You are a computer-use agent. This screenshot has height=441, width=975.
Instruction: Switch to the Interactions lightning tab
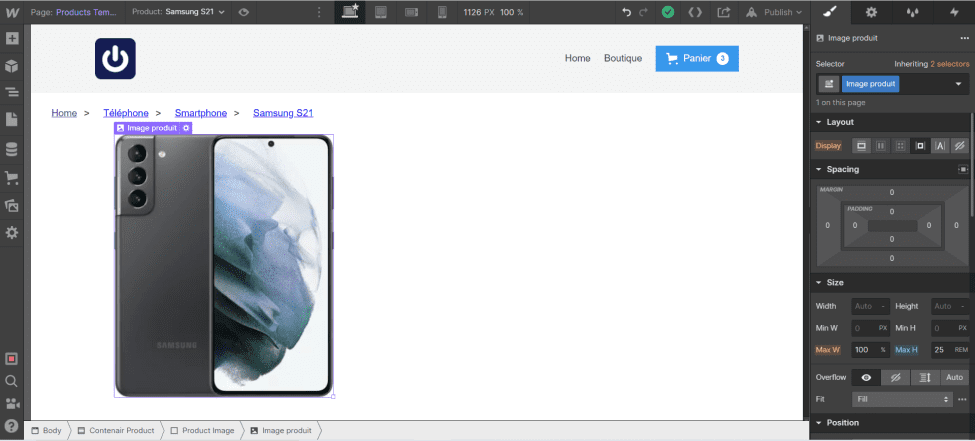click(954, 12)
